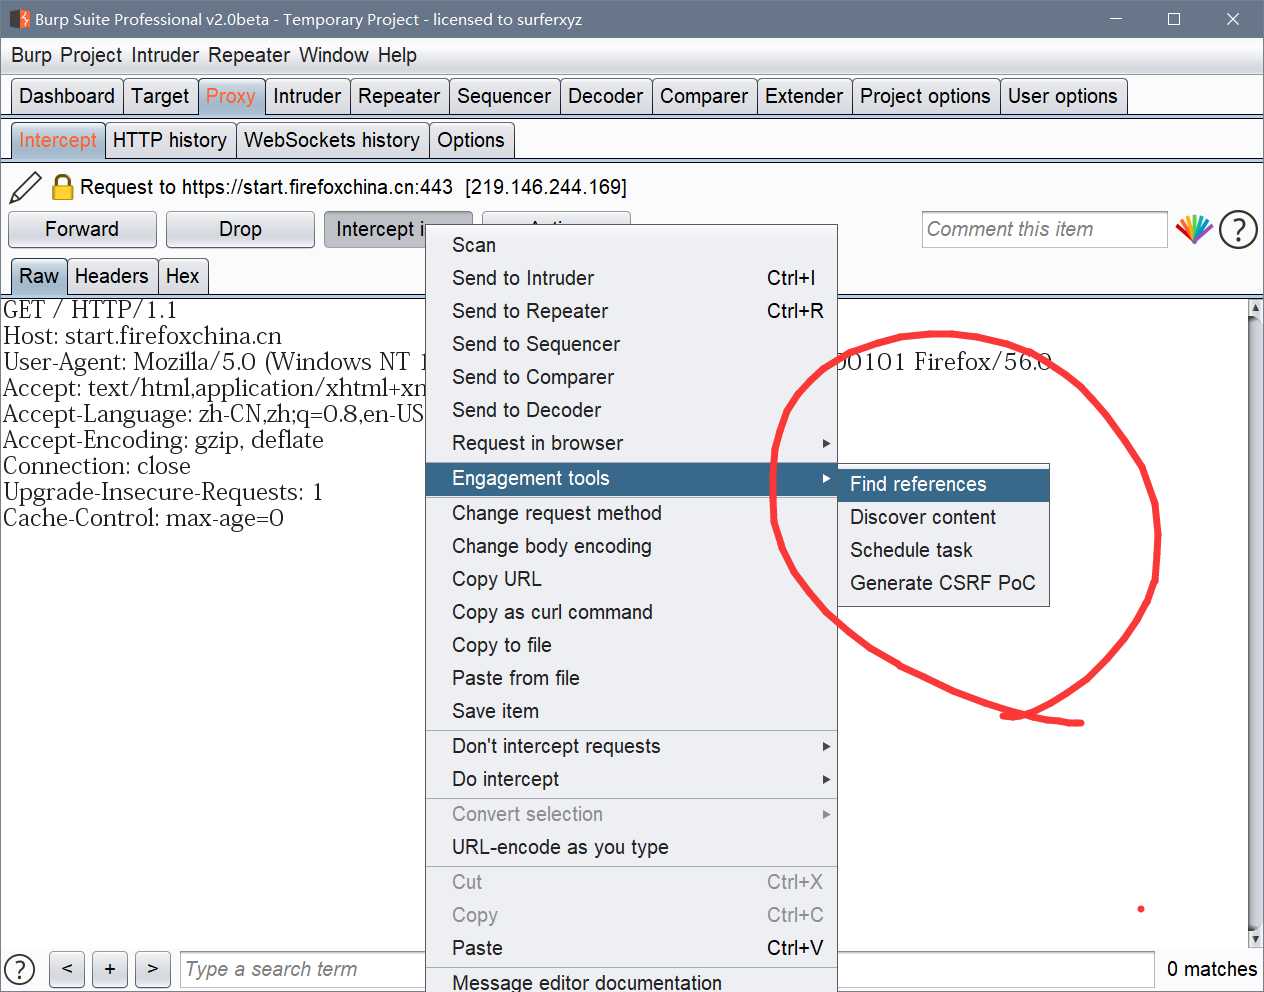This screenshot has width=1264, height=992.
Task: Click the request editor scrollbar up arrow
Action: [1255, 309]
